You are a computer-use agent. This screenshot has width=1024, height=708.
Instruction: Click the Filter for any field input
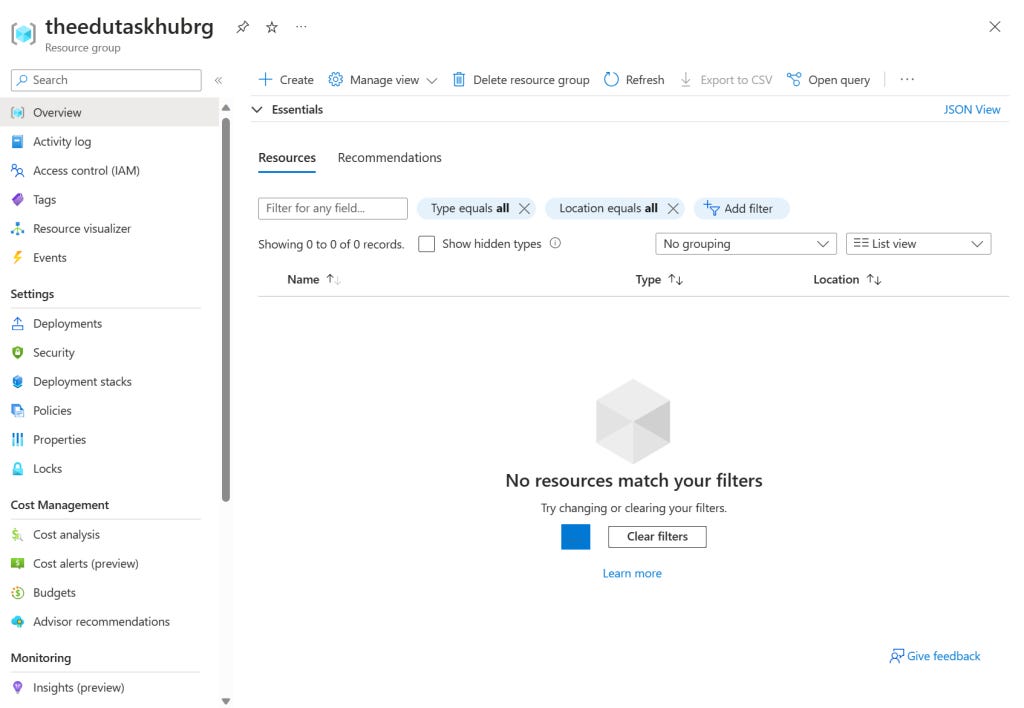332,208
